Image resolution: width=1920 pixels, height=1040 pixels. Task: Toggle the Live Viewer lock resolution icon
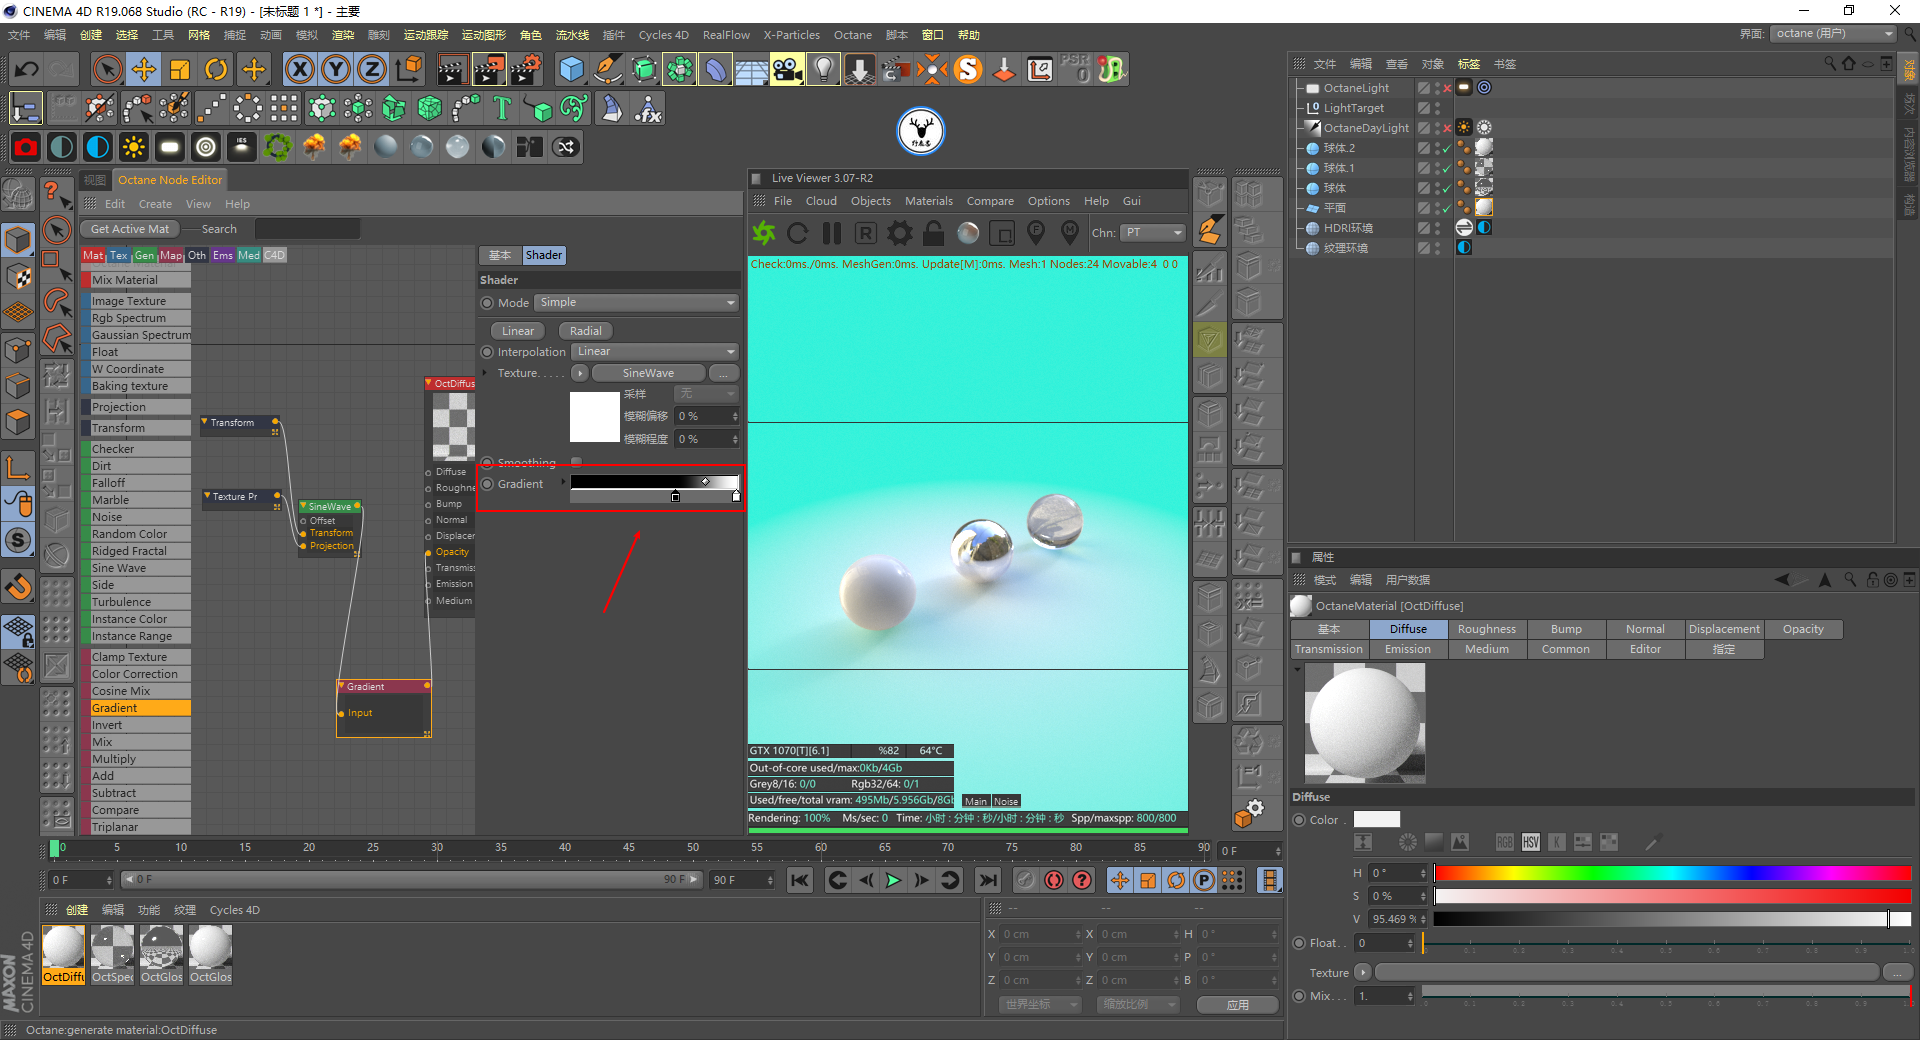coord(933,233)
